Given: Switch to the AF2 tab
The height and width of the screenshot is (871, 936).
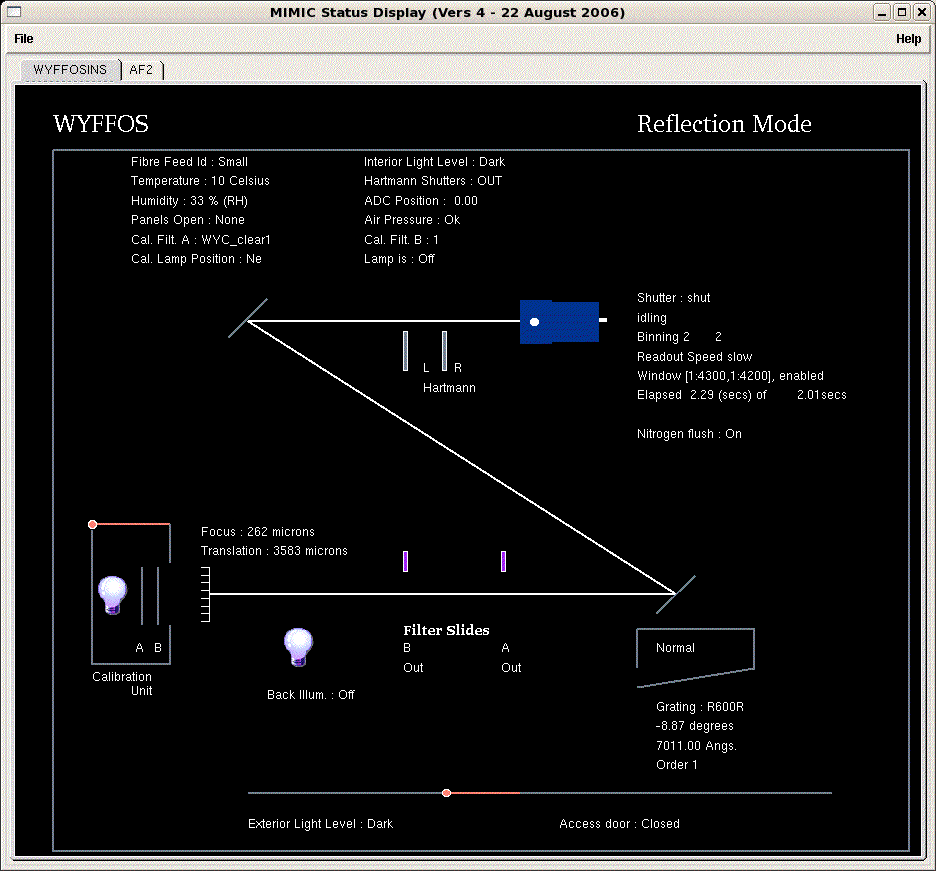Looking at the screenshot, I should click(x=141, y=70).
